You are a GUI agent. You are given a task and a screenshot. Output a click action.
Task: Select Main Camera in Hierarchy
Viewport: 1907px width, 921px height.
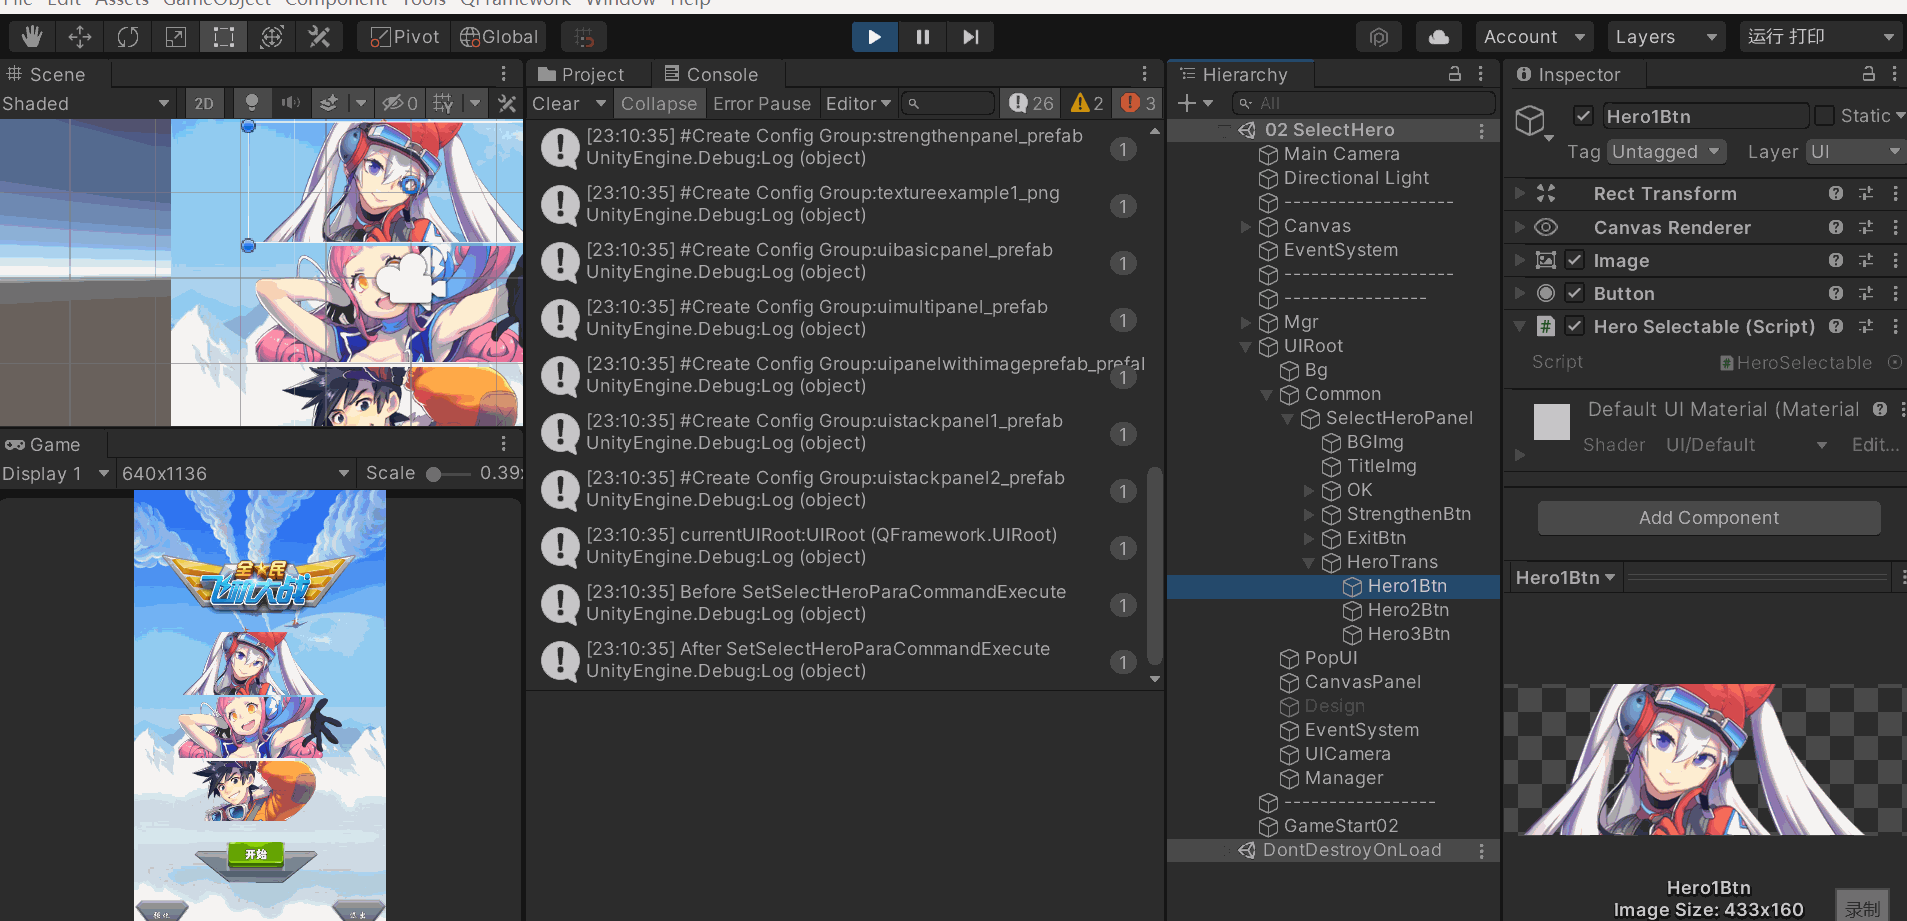coord(1341,154)
